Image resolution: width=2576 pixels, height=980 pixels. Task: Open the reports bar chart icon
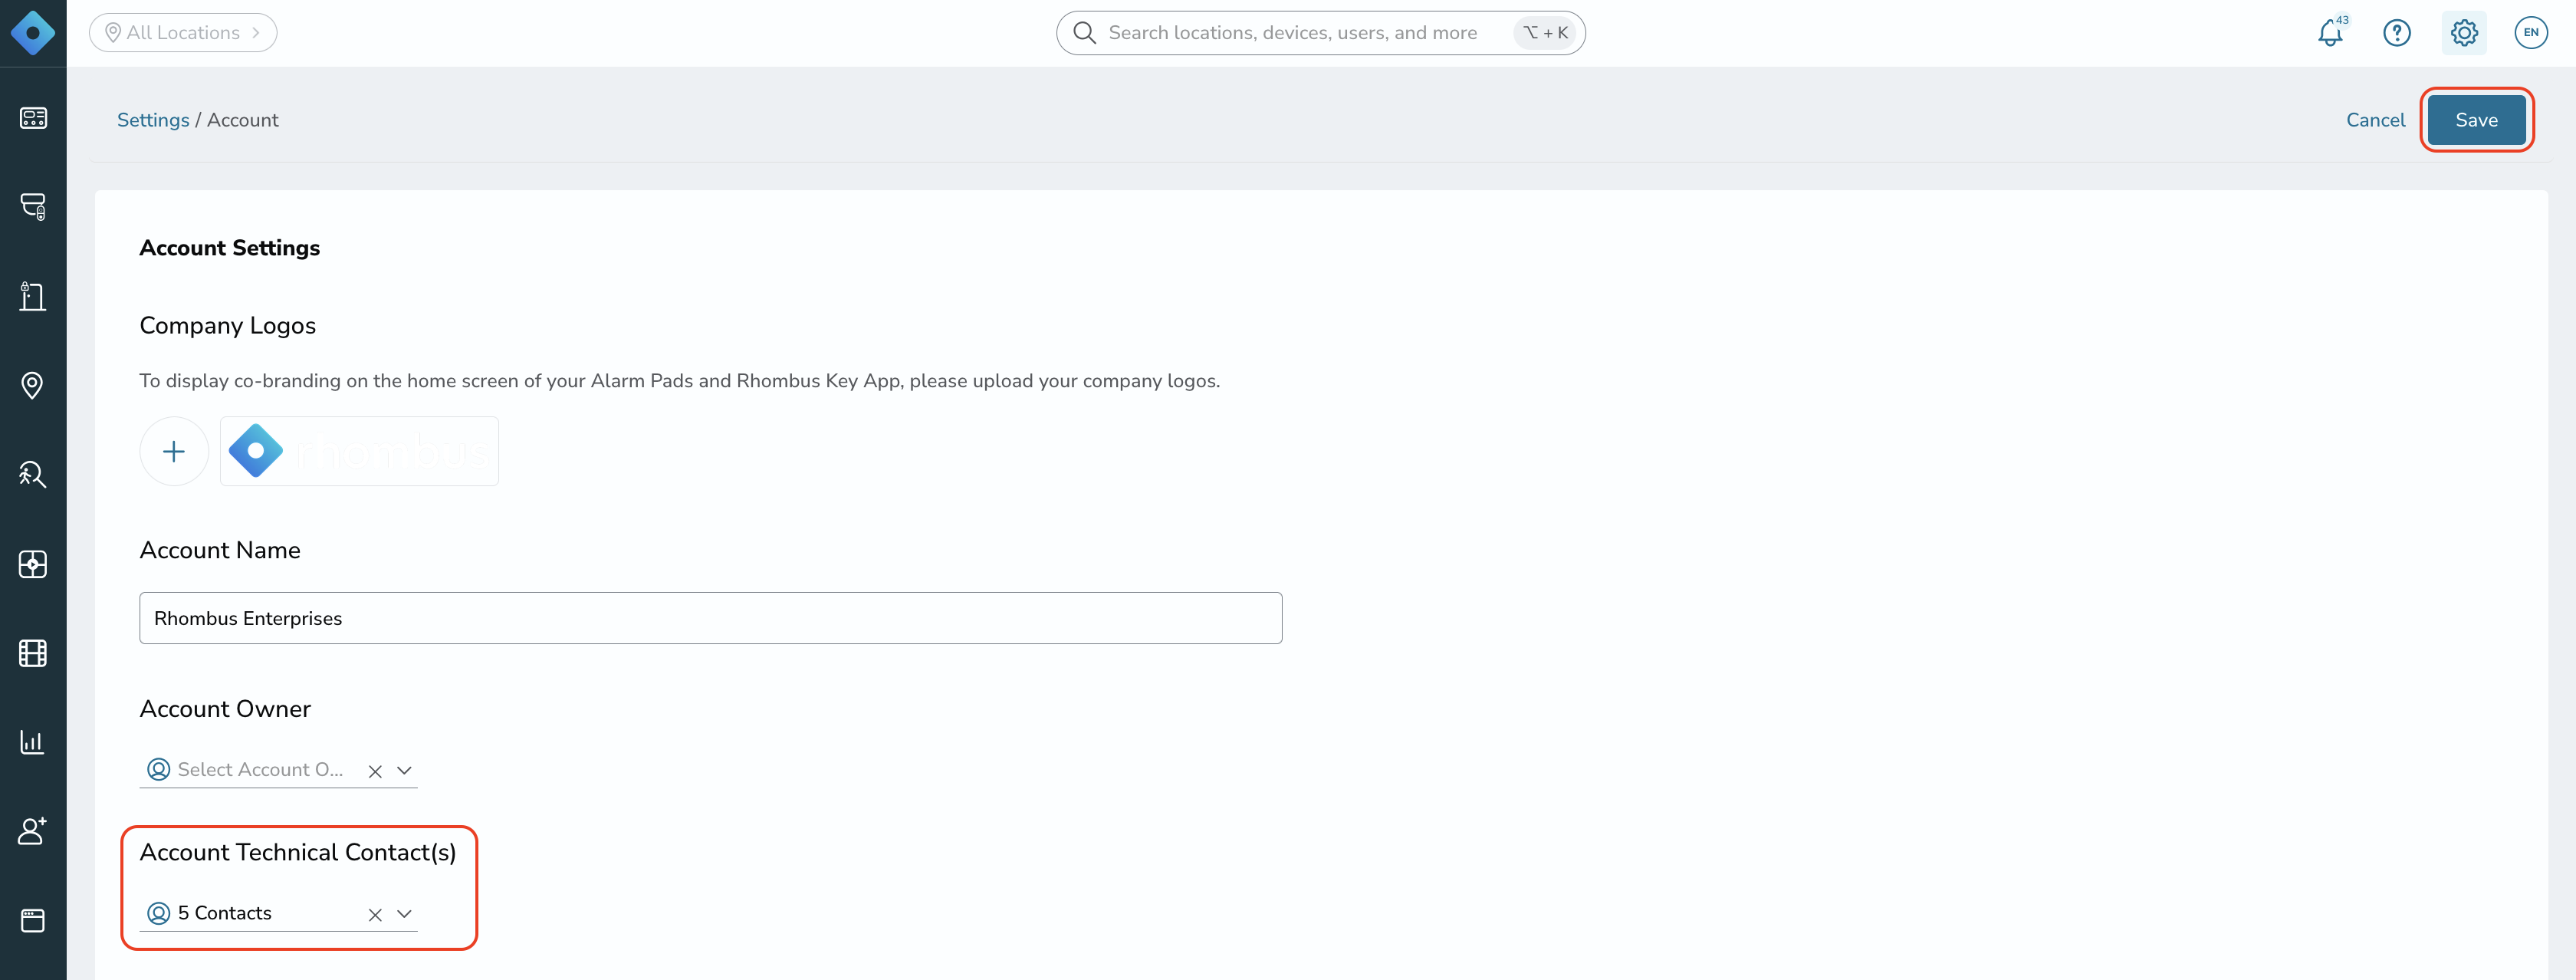coord(33,742)
